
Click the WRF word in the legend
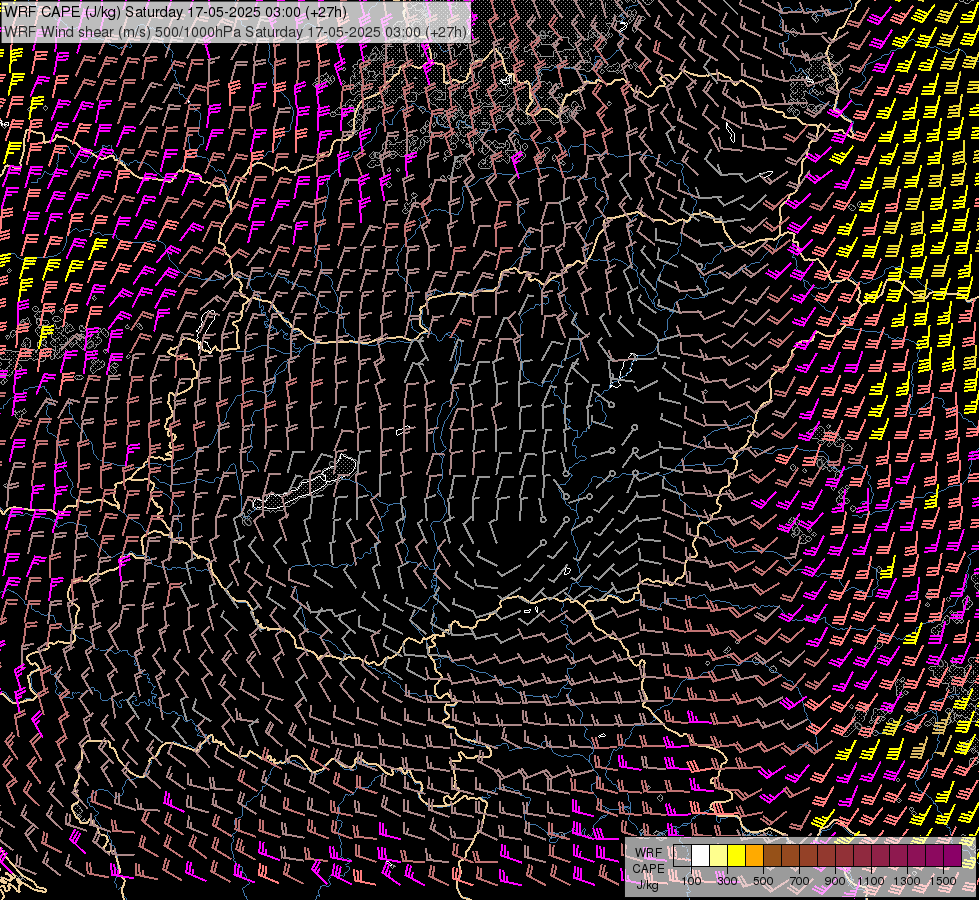pos(649,853)
